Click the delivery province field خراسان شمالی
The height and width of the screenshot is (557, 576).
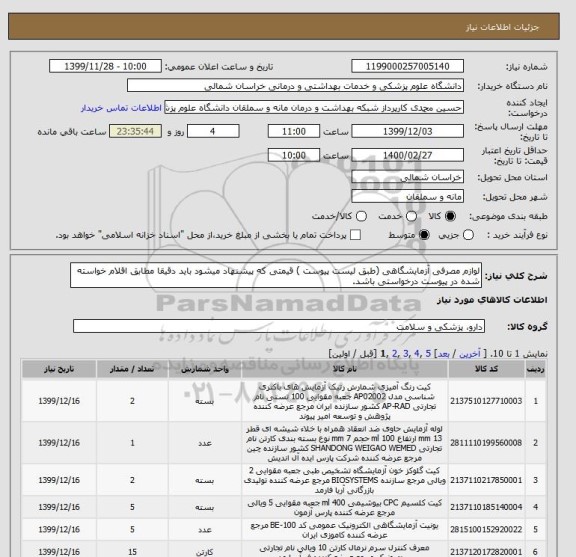(407, 177)
